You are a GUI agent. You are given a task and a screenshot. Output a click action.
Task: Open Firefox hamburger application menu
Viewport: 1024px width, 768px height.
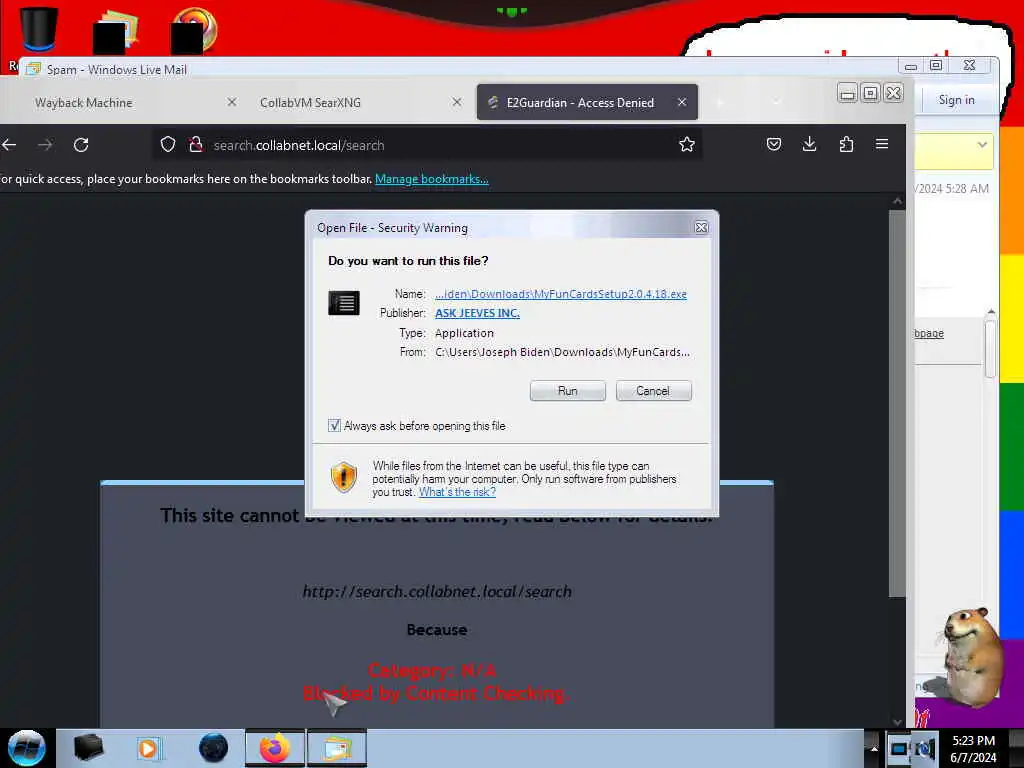[x=882, y=144]
